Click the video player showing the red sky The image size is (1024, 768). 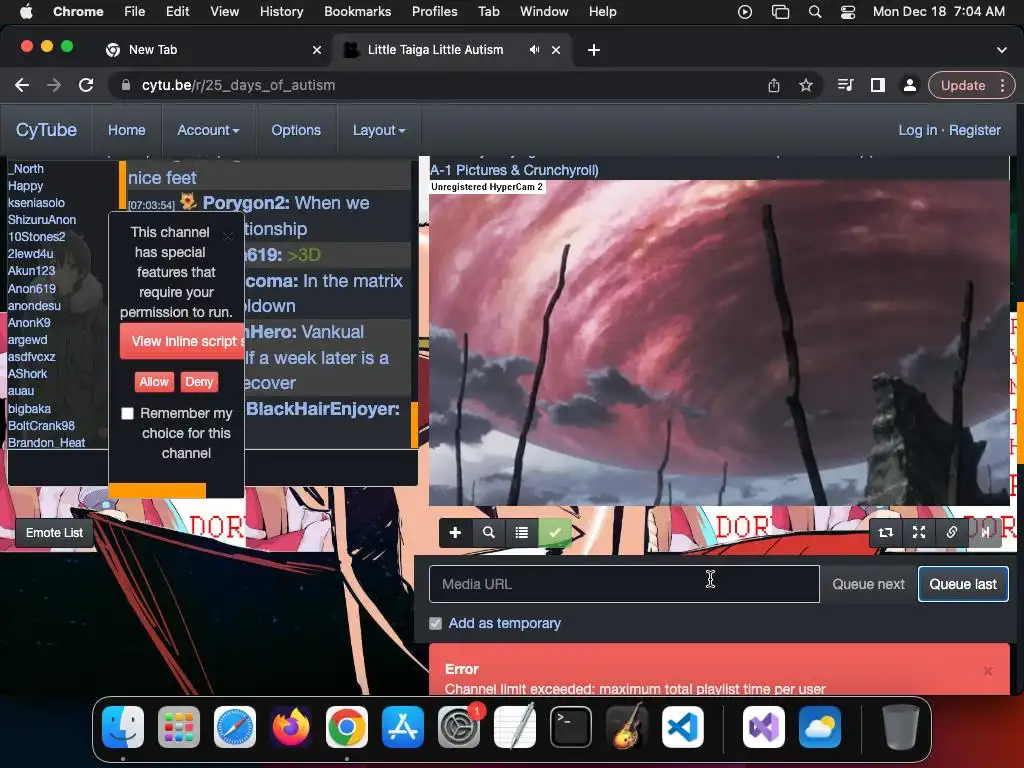719,343
